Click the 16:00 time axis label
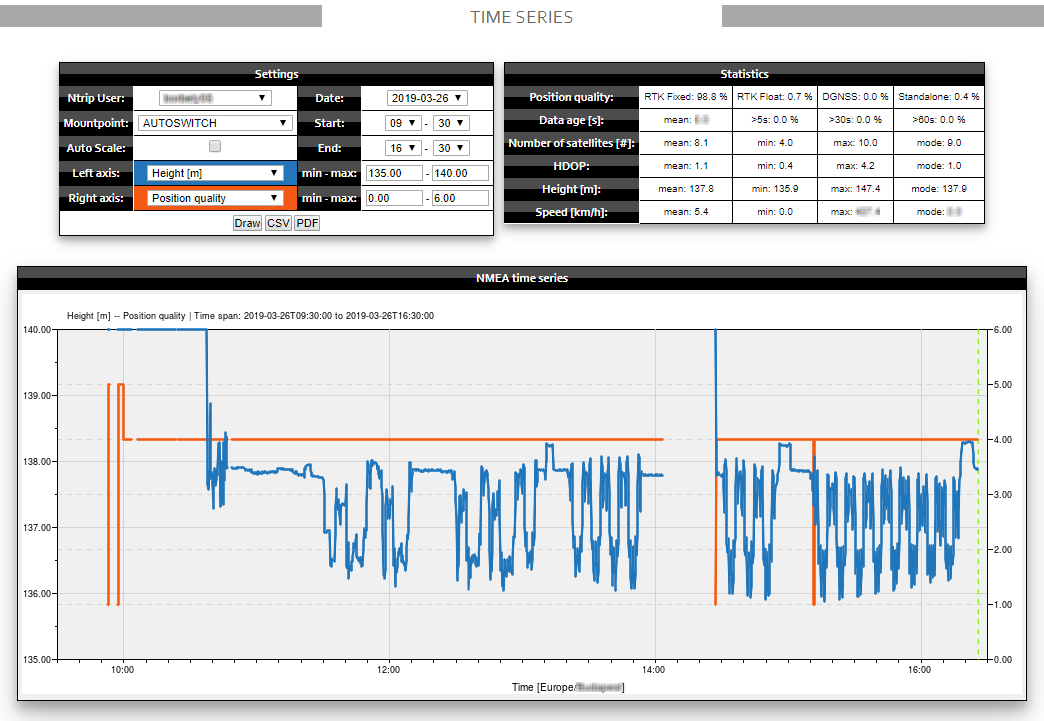1044x721 pixels. click(x=919, y=670)
